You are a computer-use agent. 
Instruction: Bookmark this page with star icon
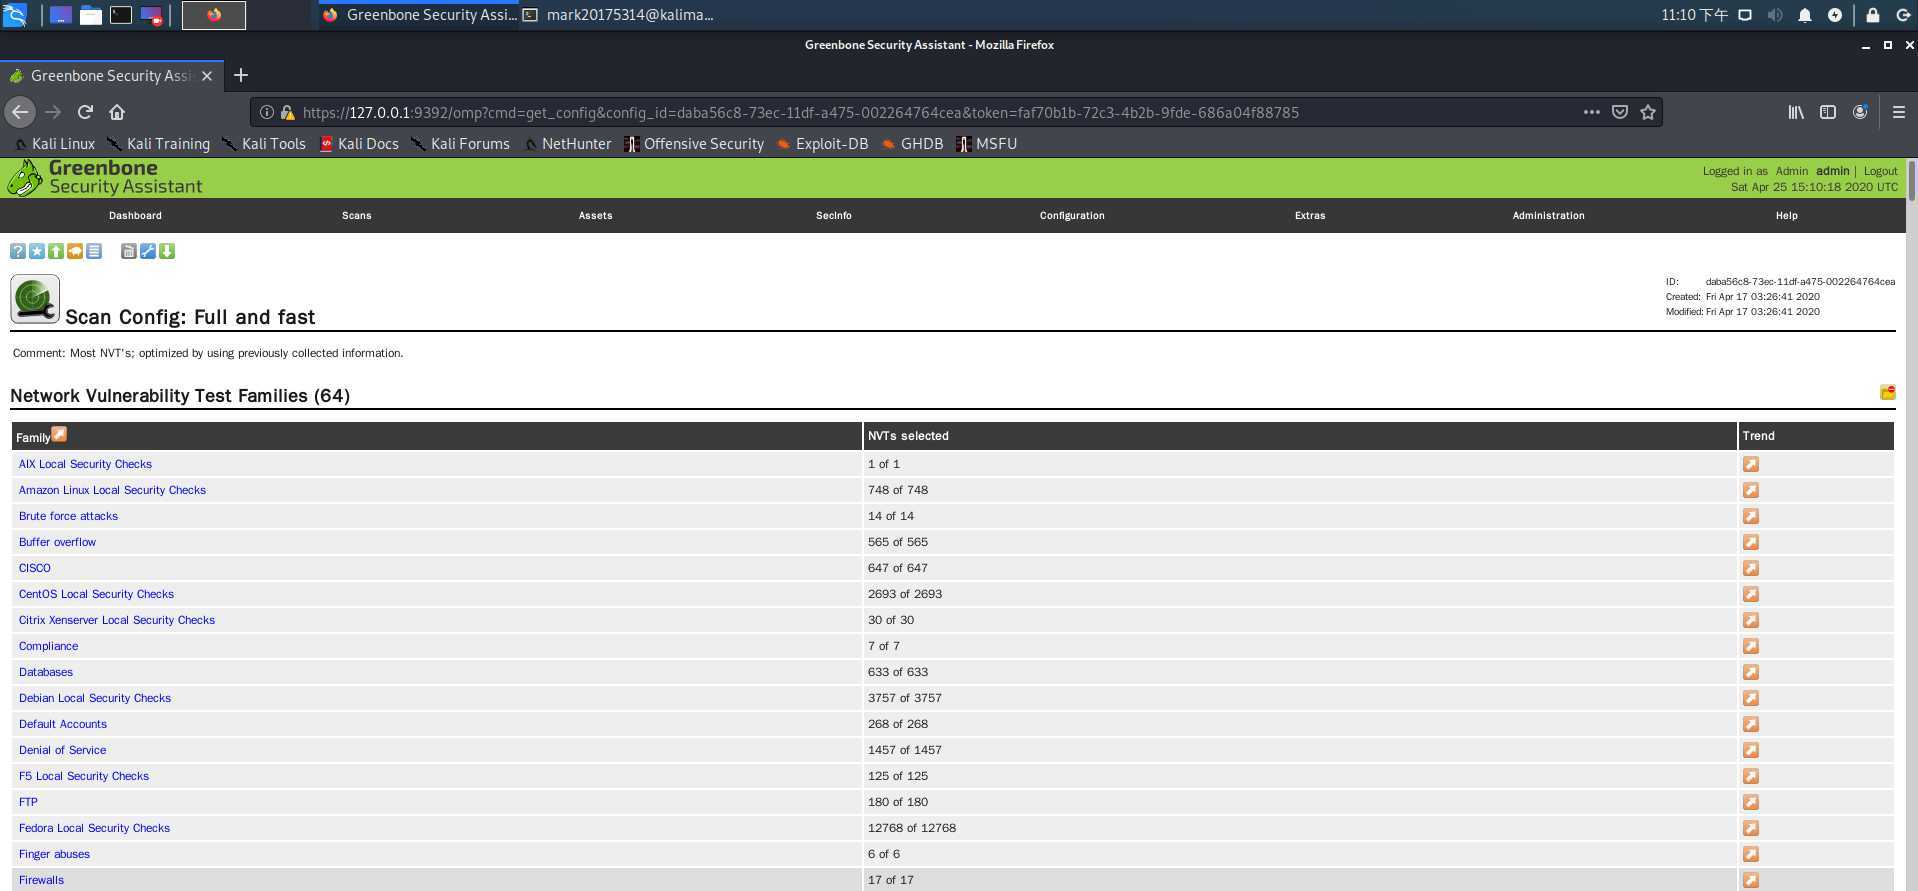click(1648, 112)
